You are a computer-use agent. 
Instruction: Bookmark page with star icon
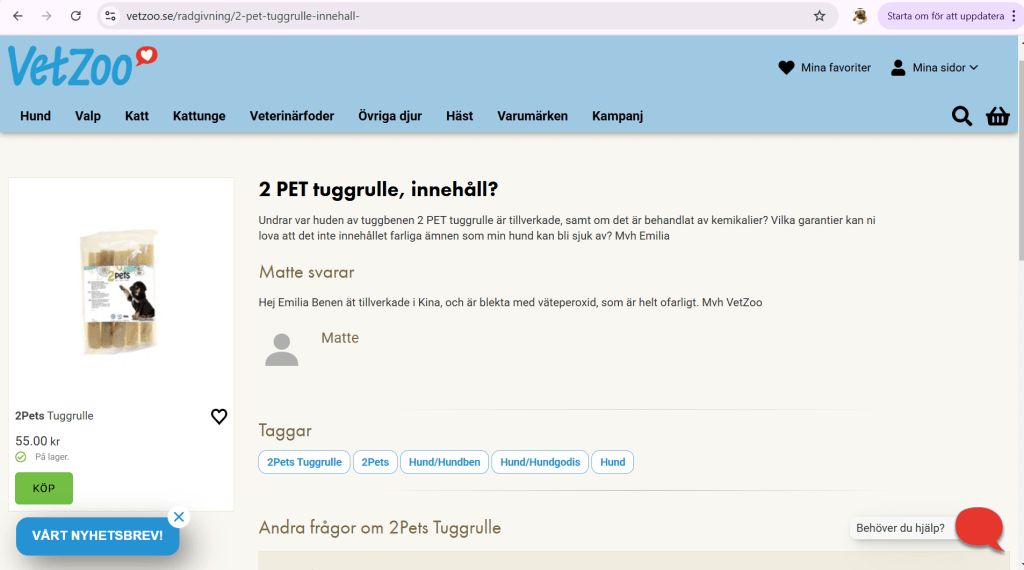click(819, 16)
